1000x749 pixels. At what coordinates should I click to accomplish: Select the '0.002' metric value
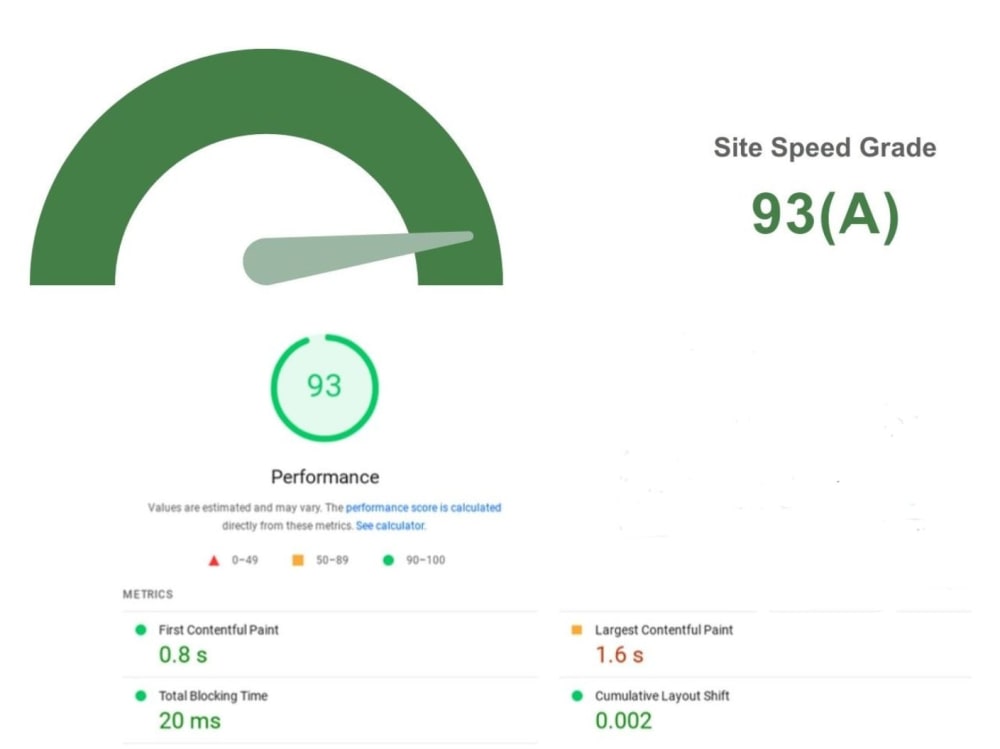(x=624, y=721)
